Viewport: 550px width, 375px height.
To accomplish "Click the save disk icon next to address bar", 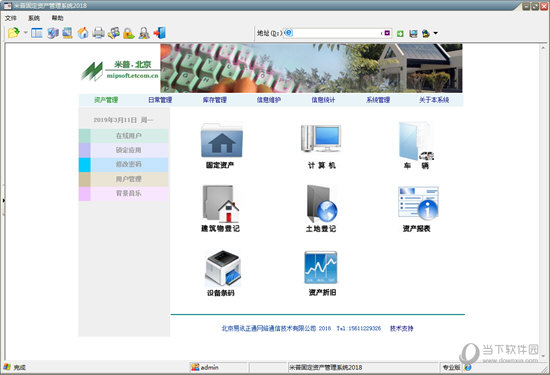I will coord(414,33).
